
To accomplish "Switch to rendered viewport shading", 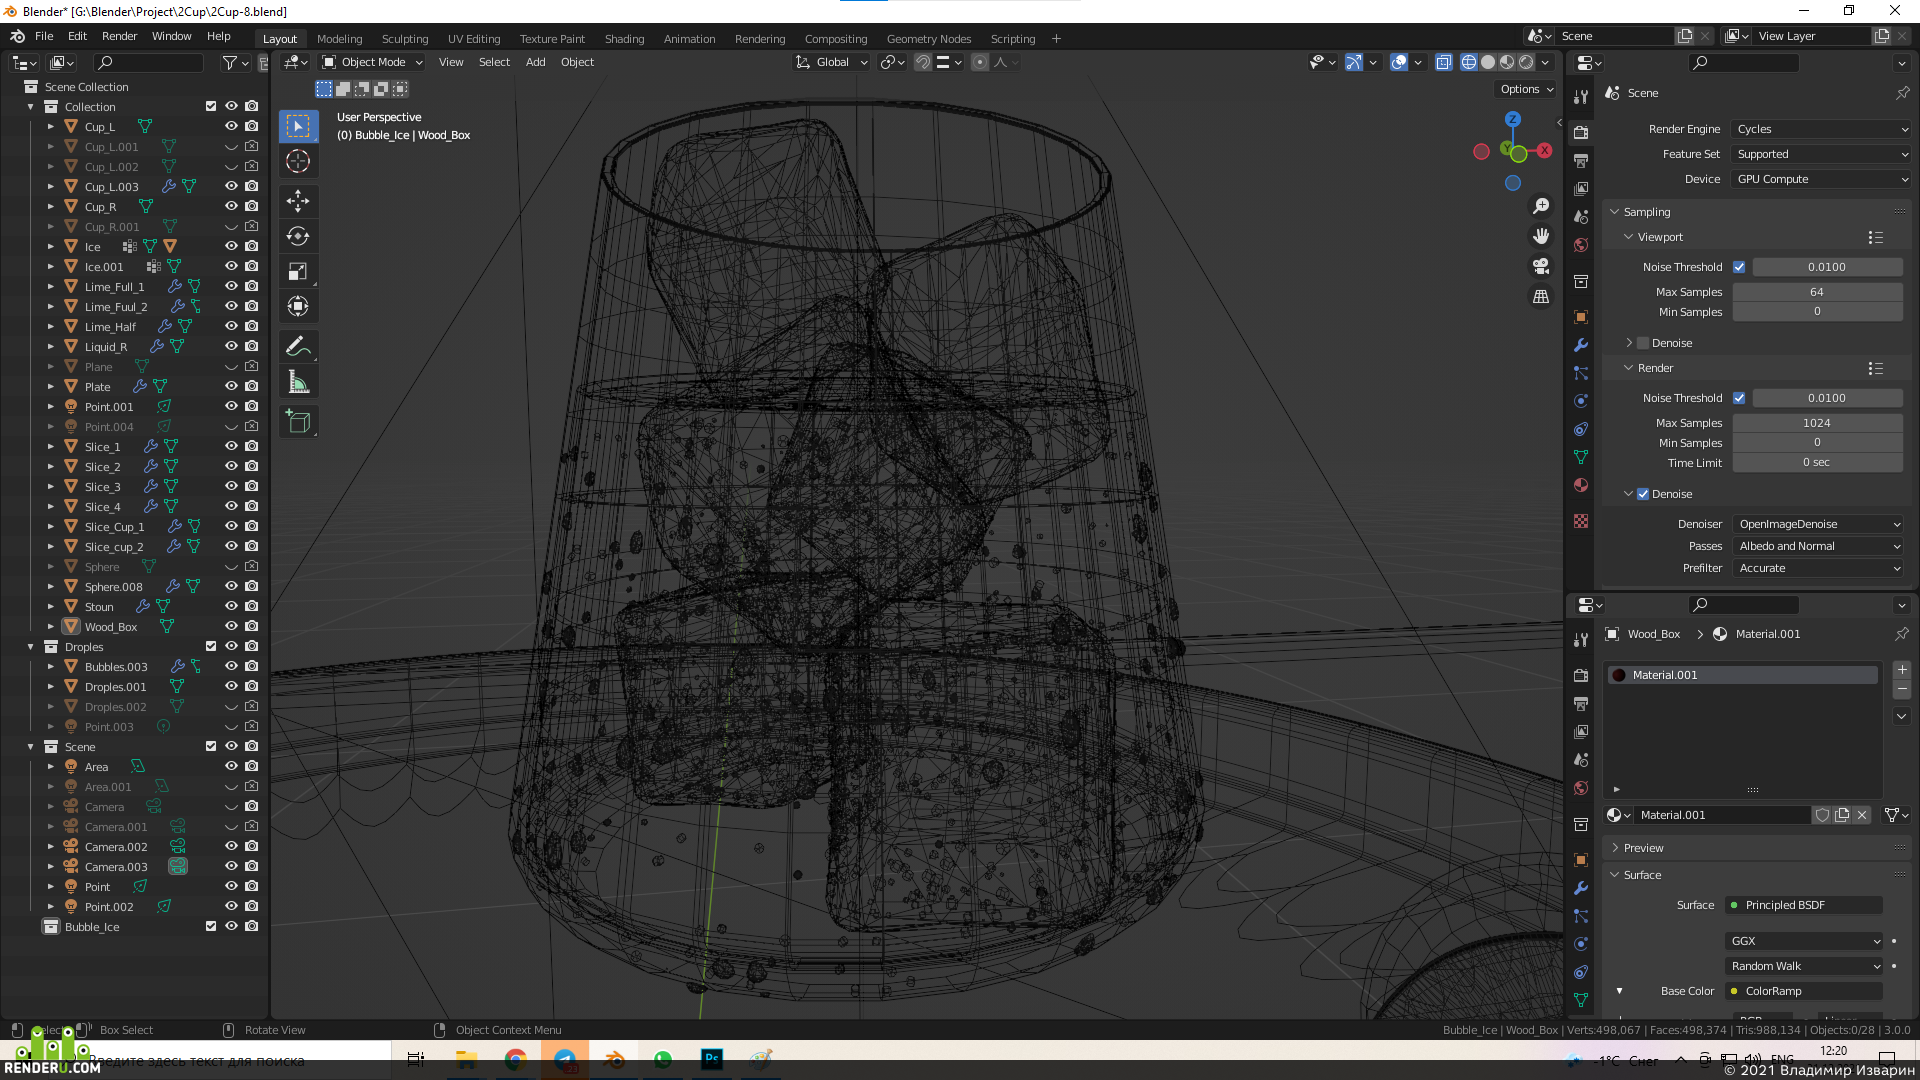I will coord(1527,62).
